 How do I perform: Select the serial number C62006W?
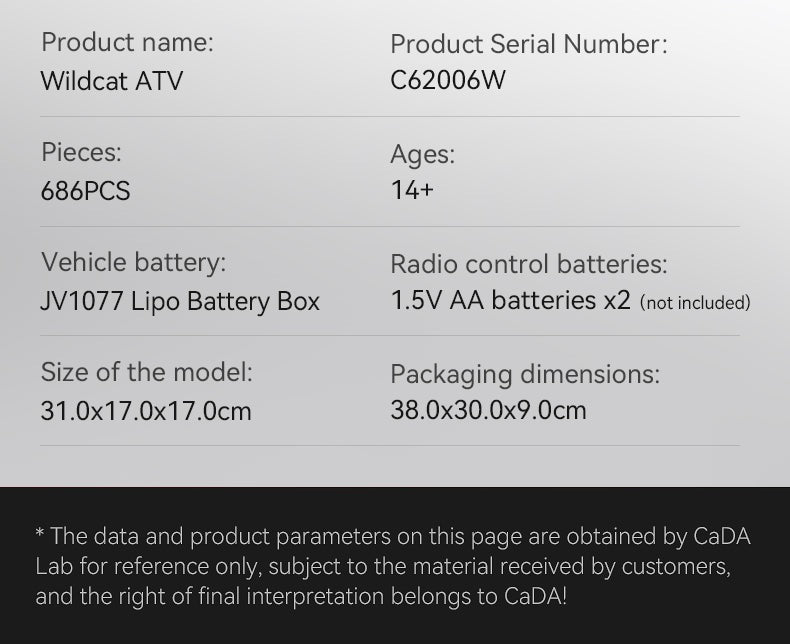[x=448, y=81]
